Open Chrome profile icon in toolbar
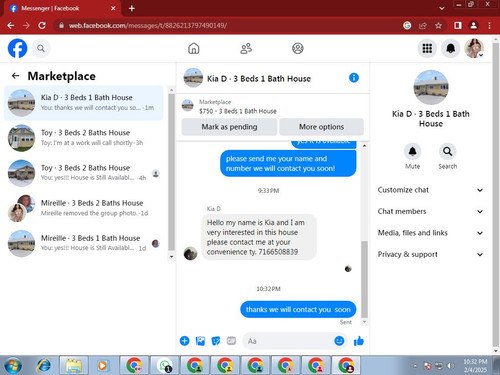This screenshot has height=375, width=500. point(473,25)
